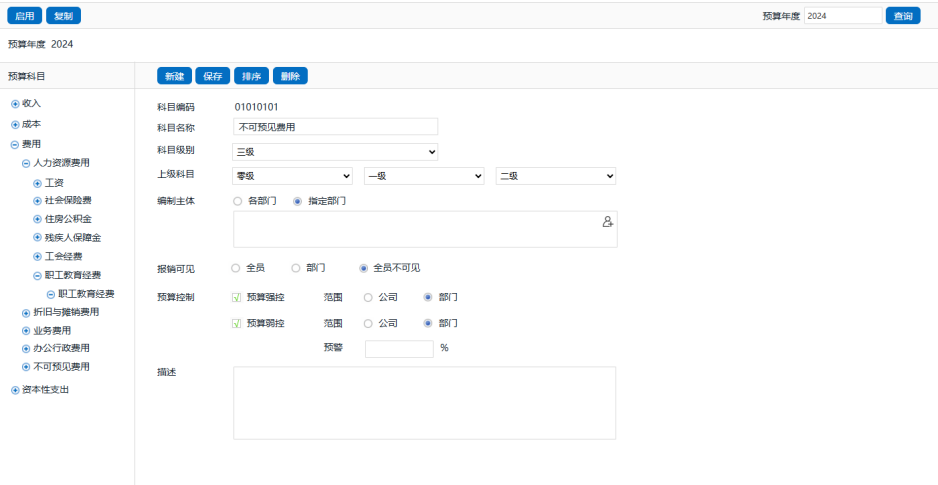The height and width of the screenshot is (485, 938).
Task: Expand the 资本性支出 plus icon
Action: coord(15,390)
